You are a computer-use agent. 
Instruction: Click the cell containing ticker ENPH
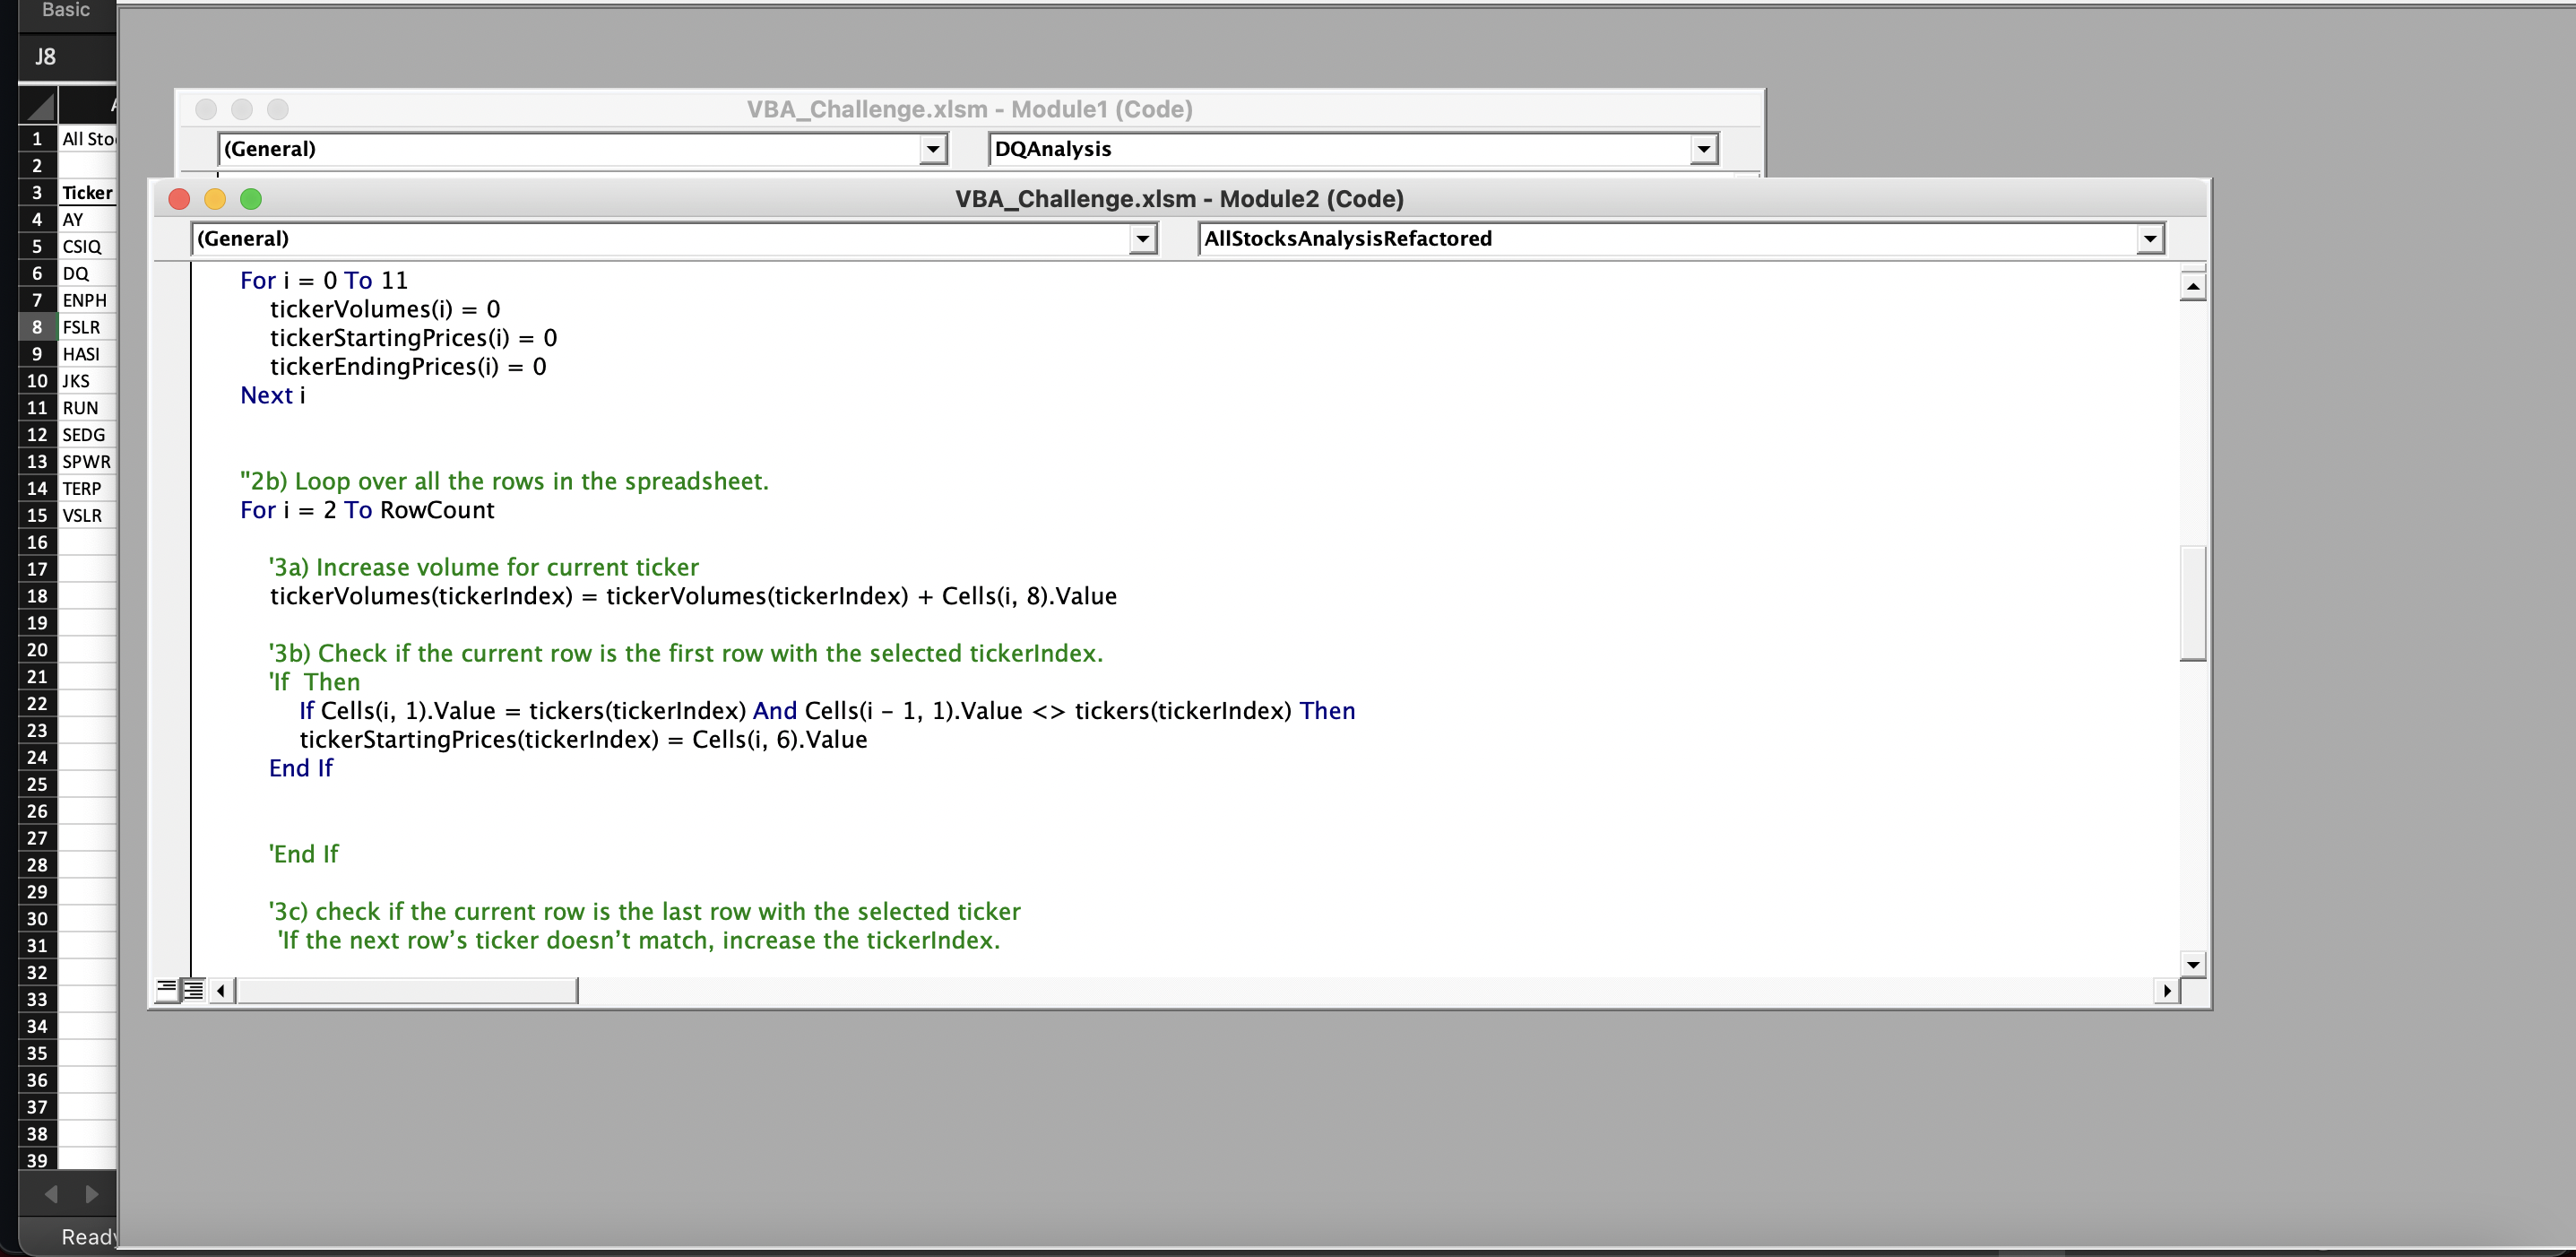click(x=87, y=300)
